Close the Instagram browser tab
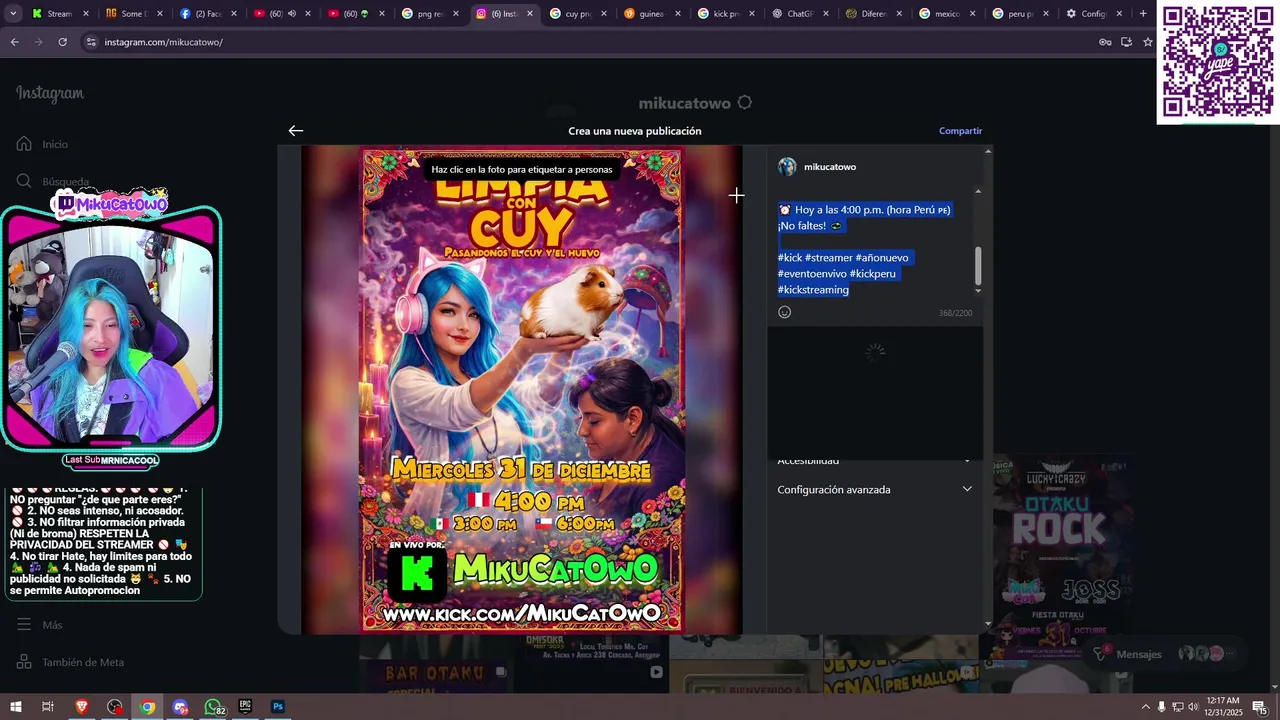The width and height of the screenshot is (1280, 720). (x=530, y=14)
